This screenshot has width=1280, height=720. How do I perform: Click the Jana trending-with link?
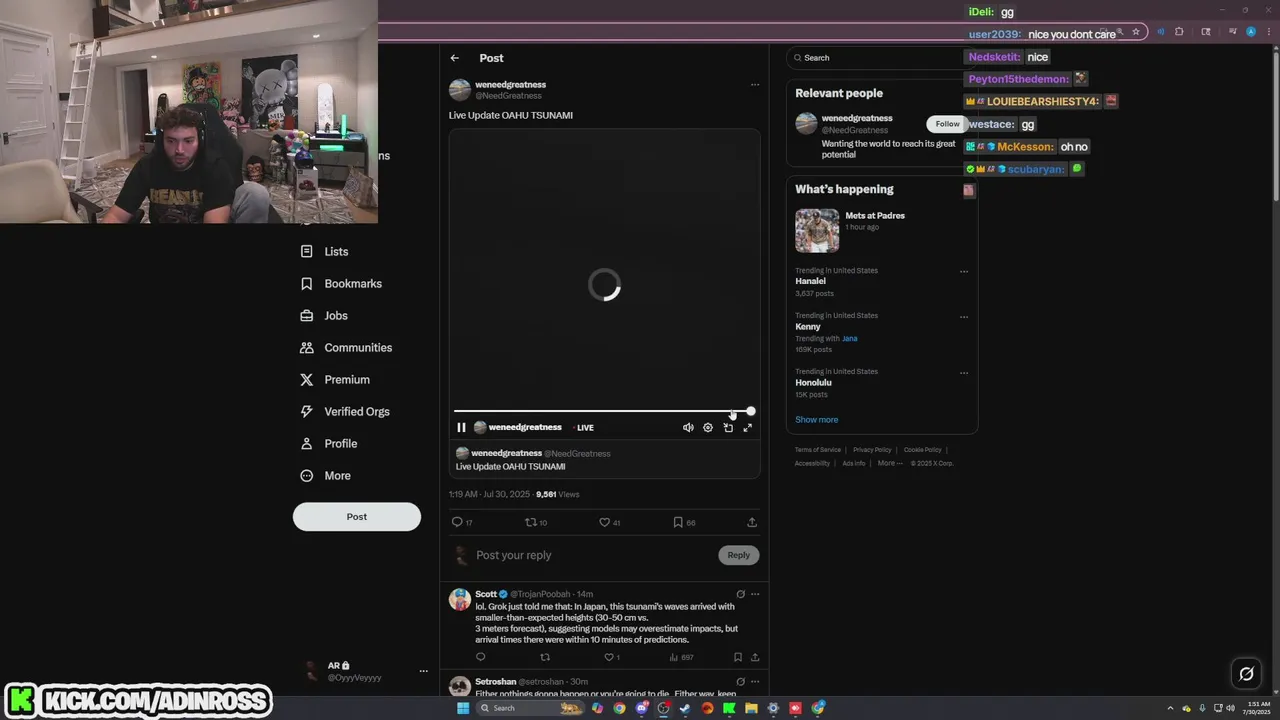[x=849, y=339]
